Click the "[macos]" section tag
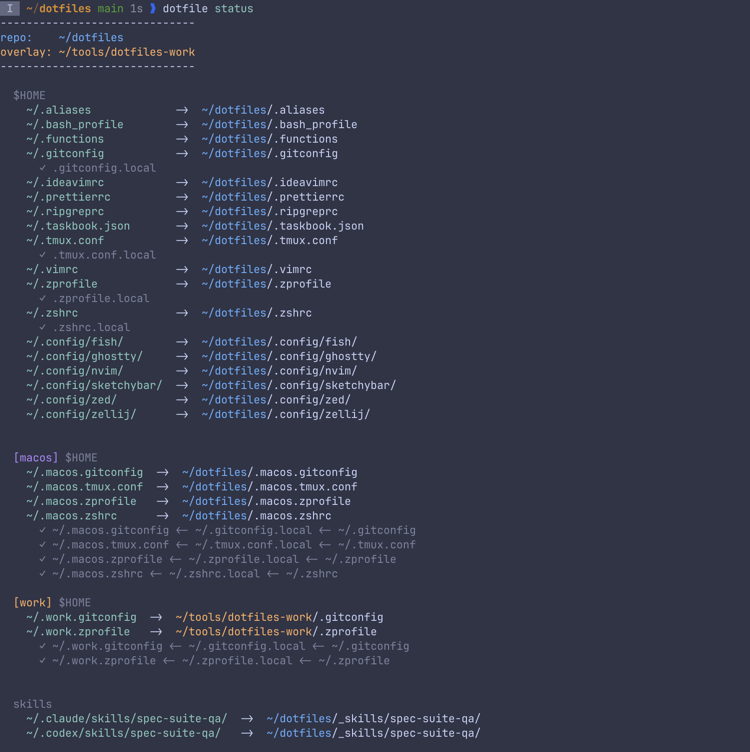 (x=36, y=458)
